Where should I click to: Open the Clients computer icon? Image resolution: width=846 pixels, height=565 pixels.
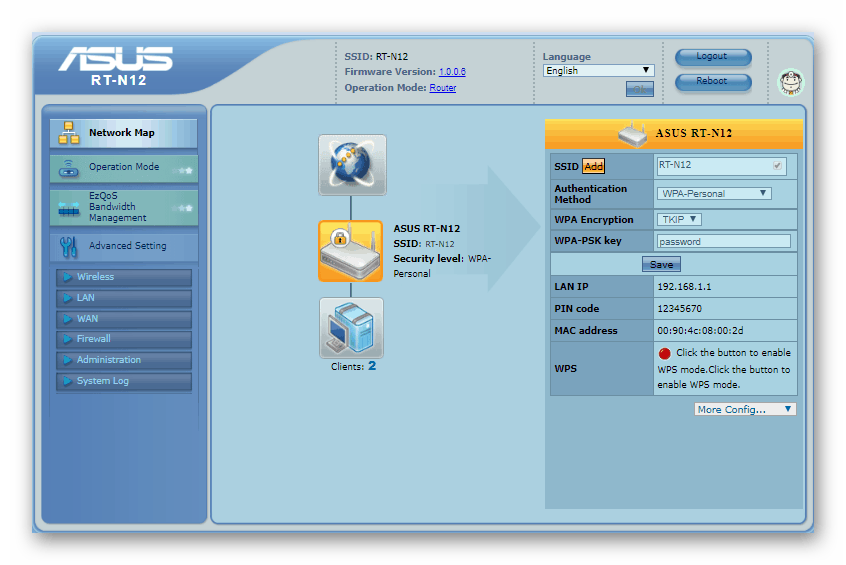[351, 328]
